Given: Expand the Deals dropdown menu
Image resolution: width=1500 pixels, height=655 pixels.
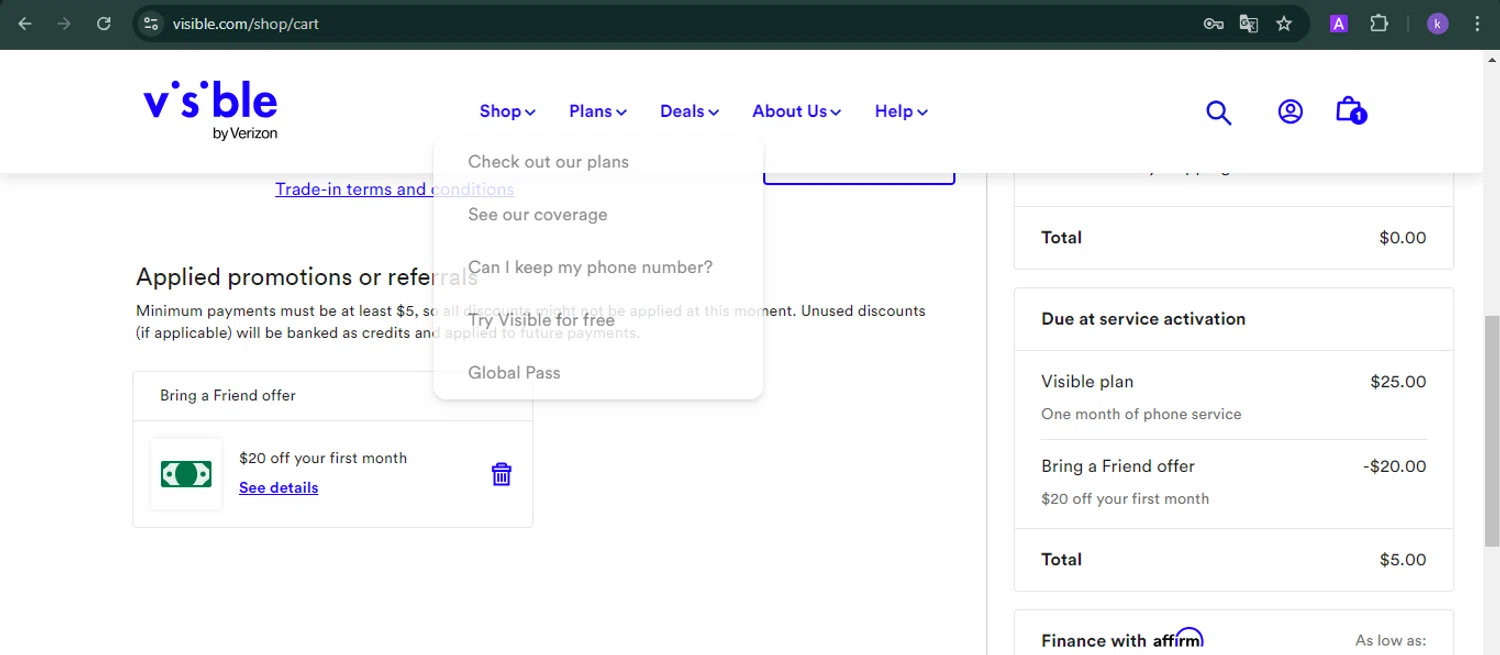Looking at the screenshot, I should coord(689,111).
